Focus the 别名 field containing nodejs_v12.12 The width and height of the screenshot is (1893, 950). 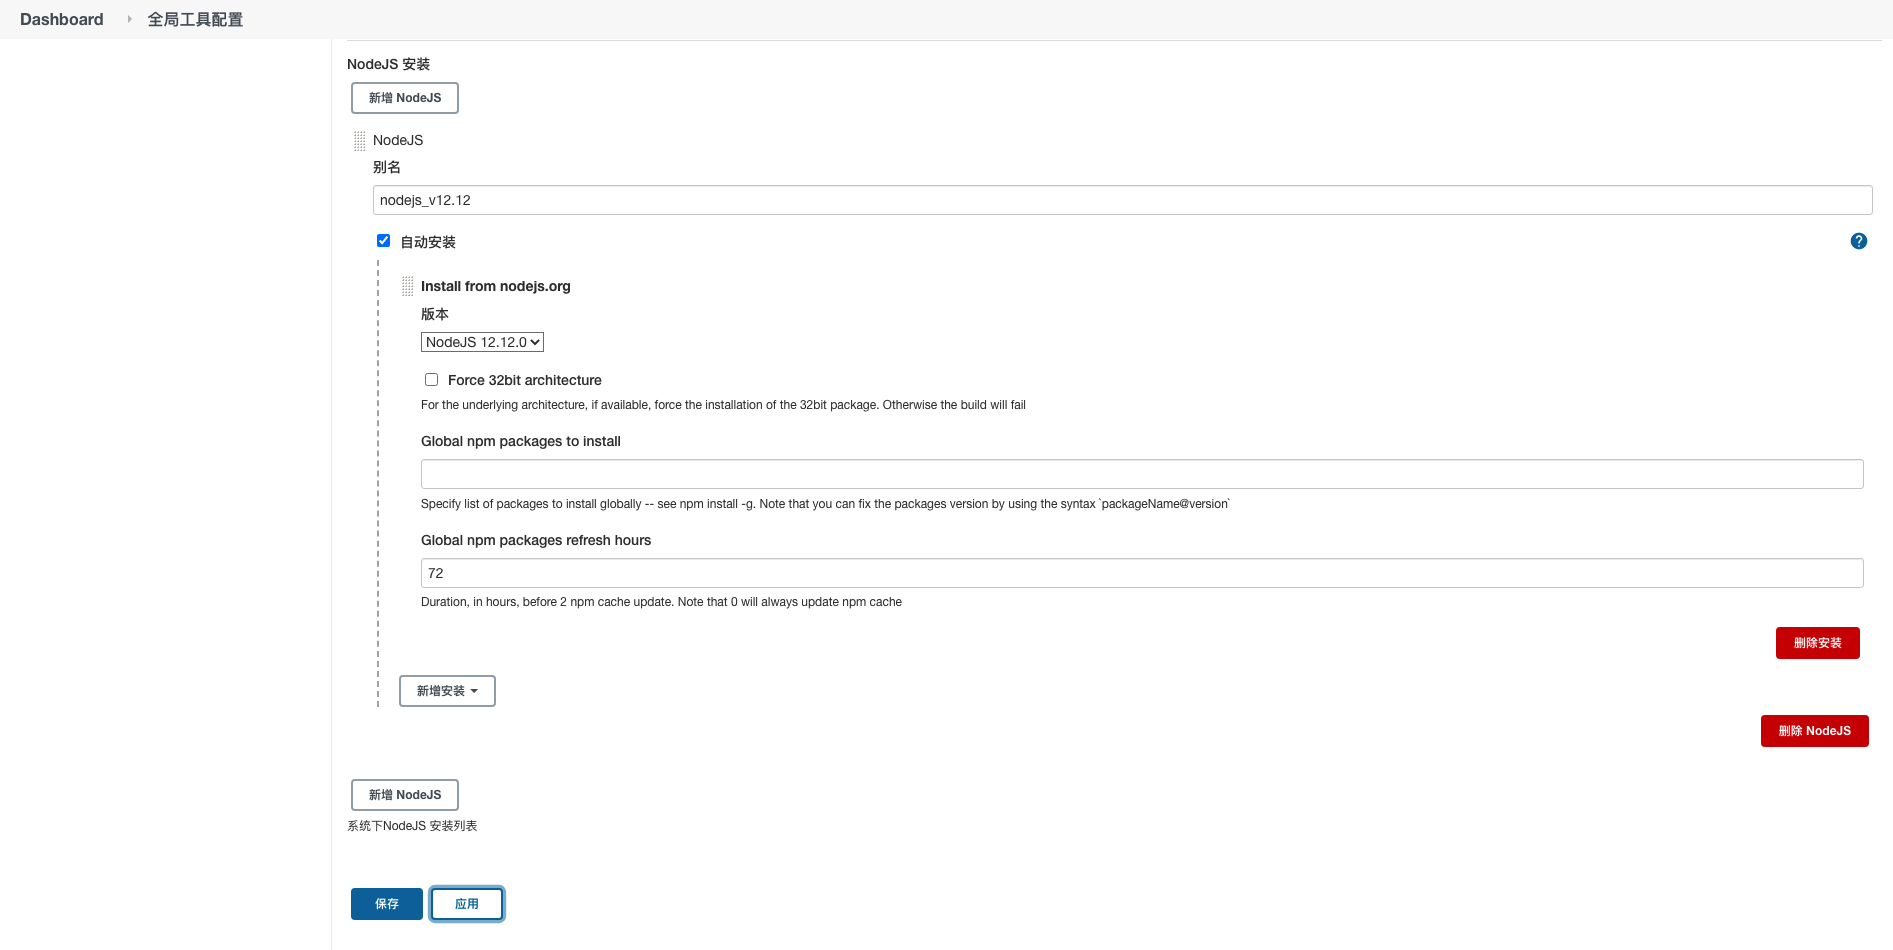coord(1122,200)
